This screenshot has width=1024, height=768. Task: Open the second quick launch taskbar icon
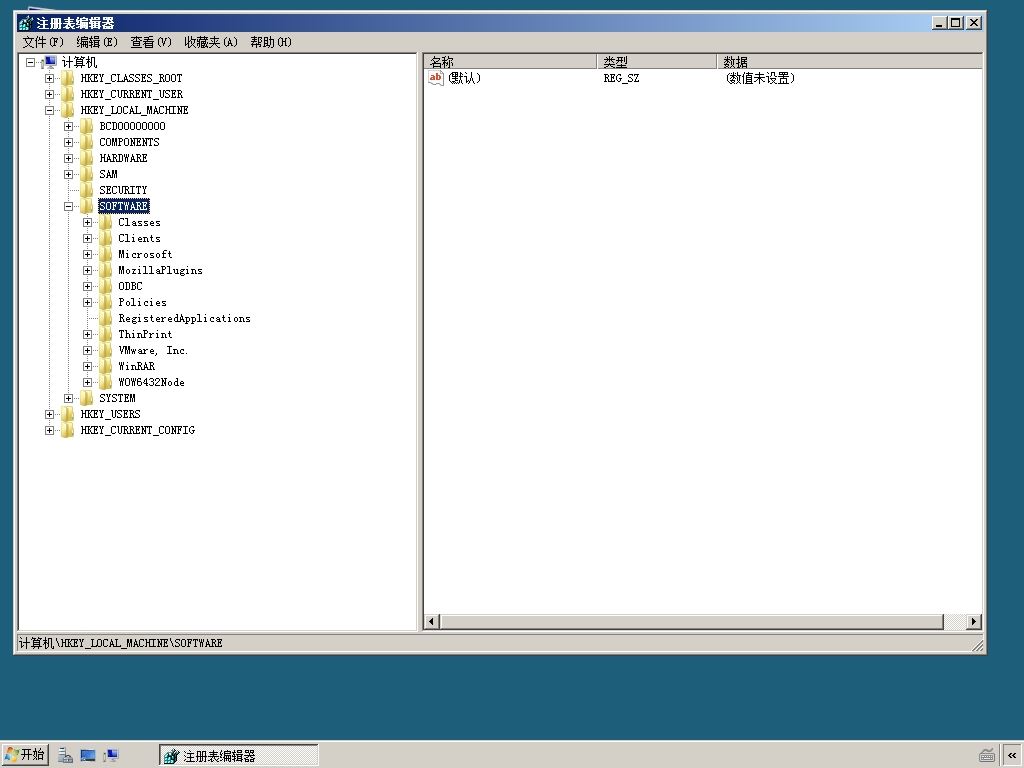pos(88,756)
